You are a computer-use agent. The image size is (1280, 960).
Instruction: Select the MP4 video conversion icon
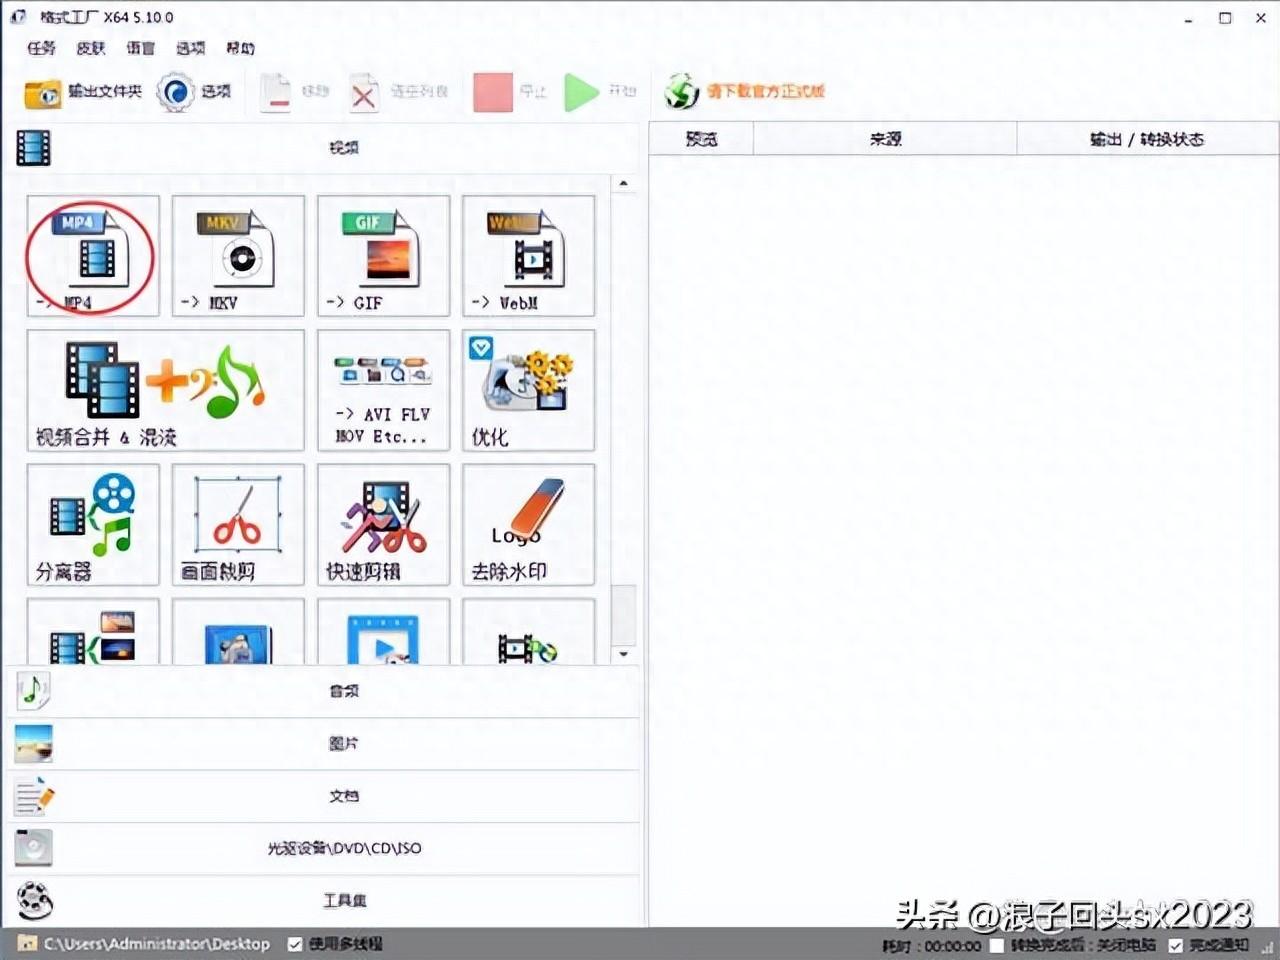click(92, 255)
